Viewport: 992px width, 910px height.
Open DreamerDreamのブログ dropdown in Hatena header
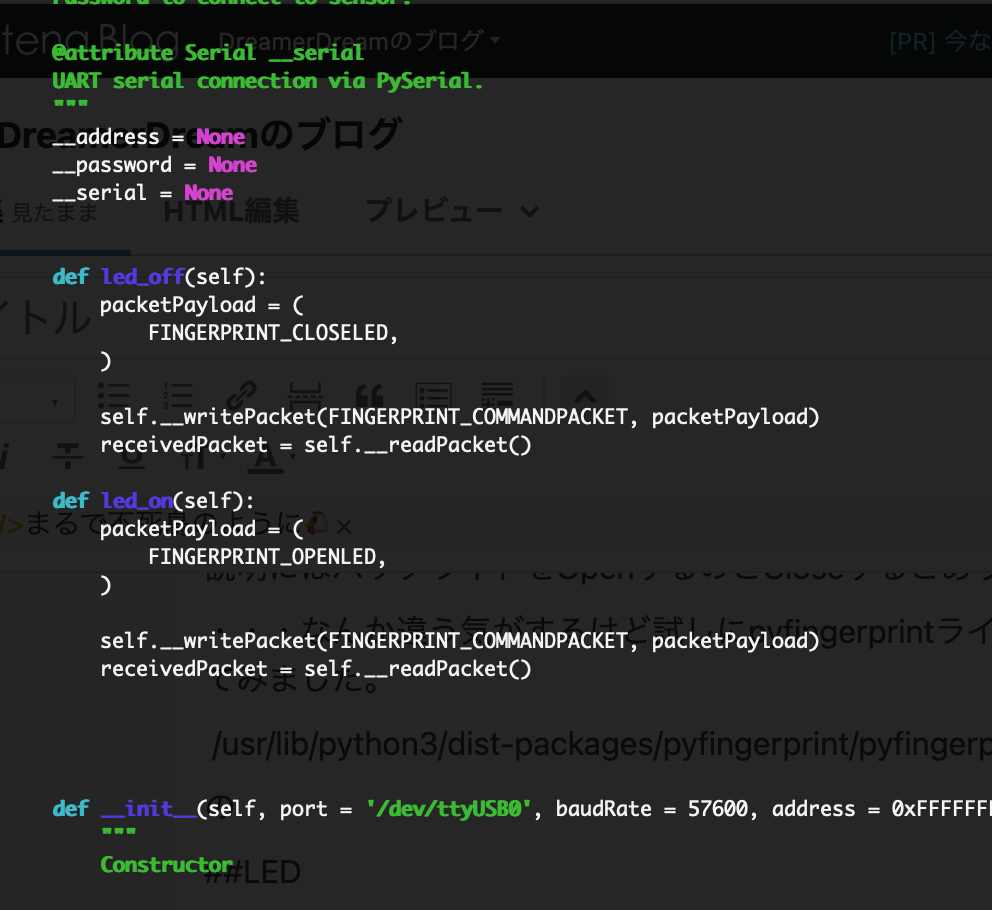point(359,41)
